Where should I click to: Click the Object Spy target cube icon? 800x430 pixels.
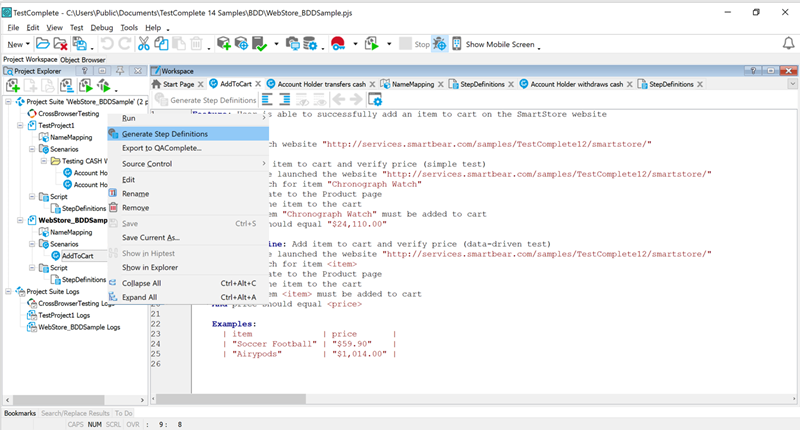(x=241, y=44)
